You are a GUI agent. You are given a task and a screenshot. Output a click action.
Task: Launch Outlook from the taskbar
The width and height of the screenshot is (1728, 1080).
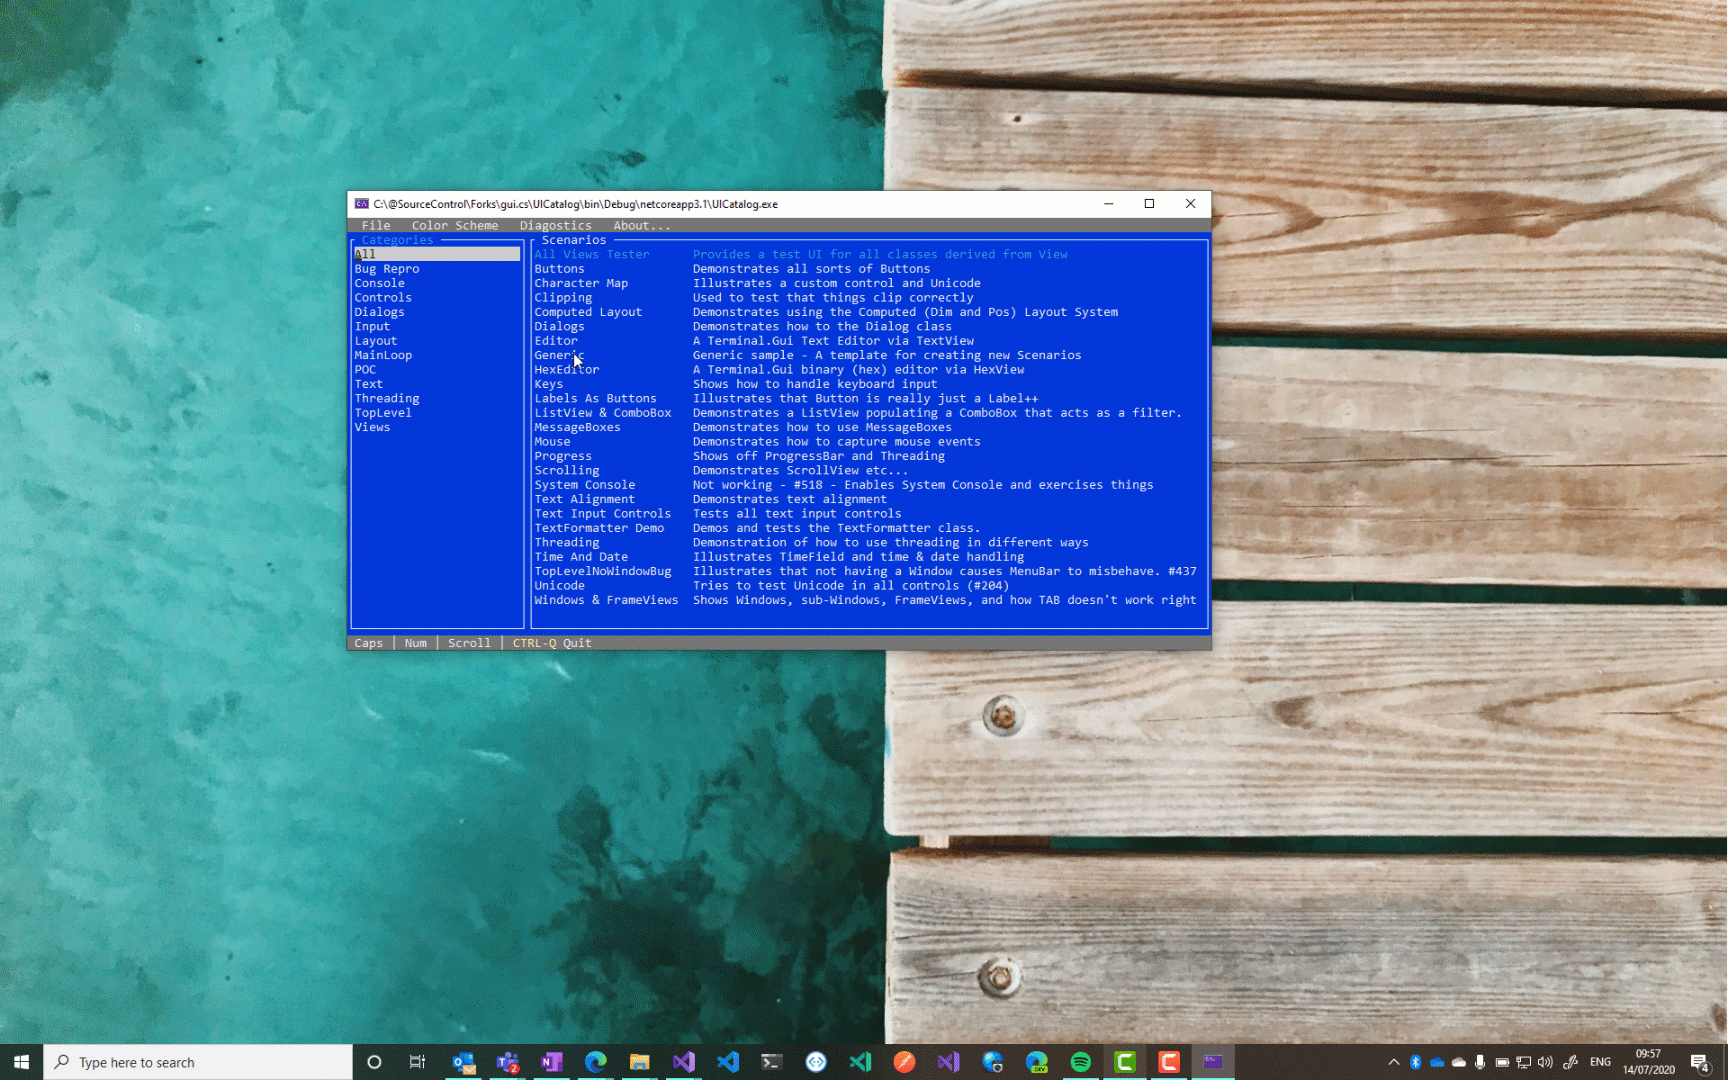click(x=463, y=1062)
